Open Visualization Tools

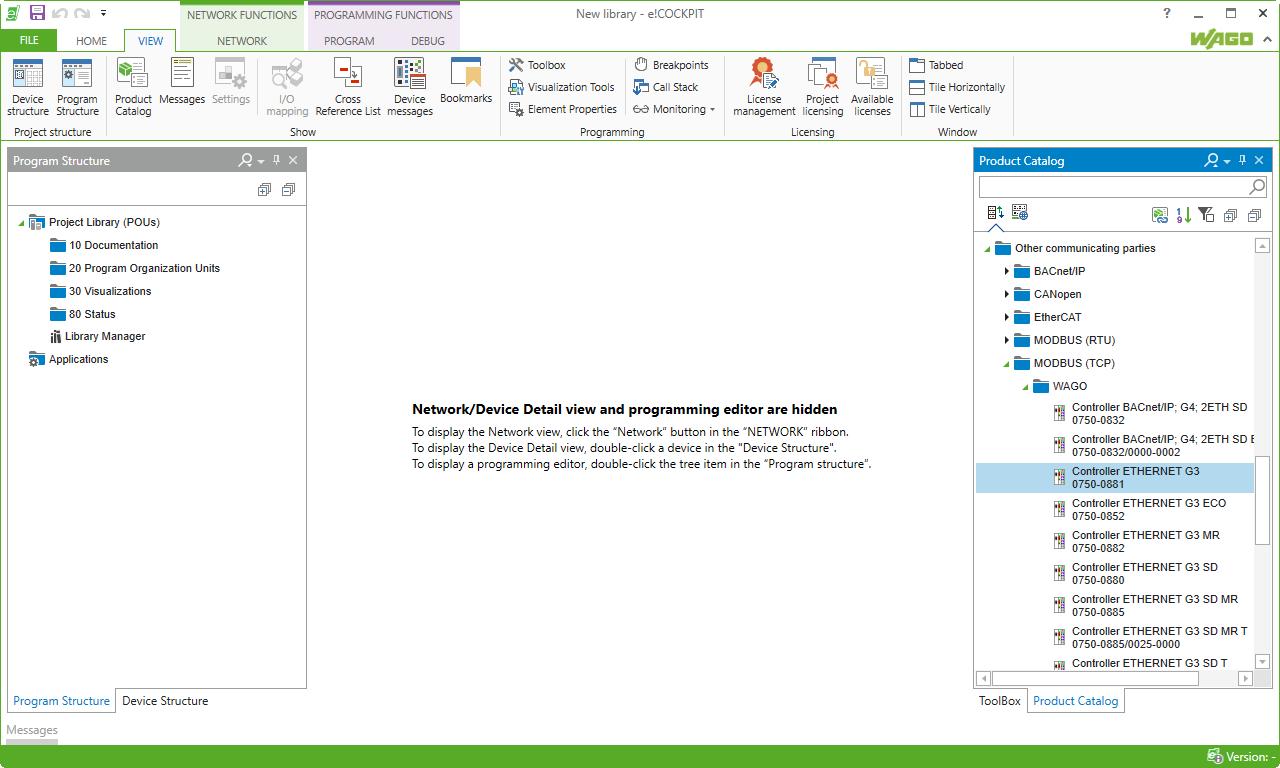point(561,87)
